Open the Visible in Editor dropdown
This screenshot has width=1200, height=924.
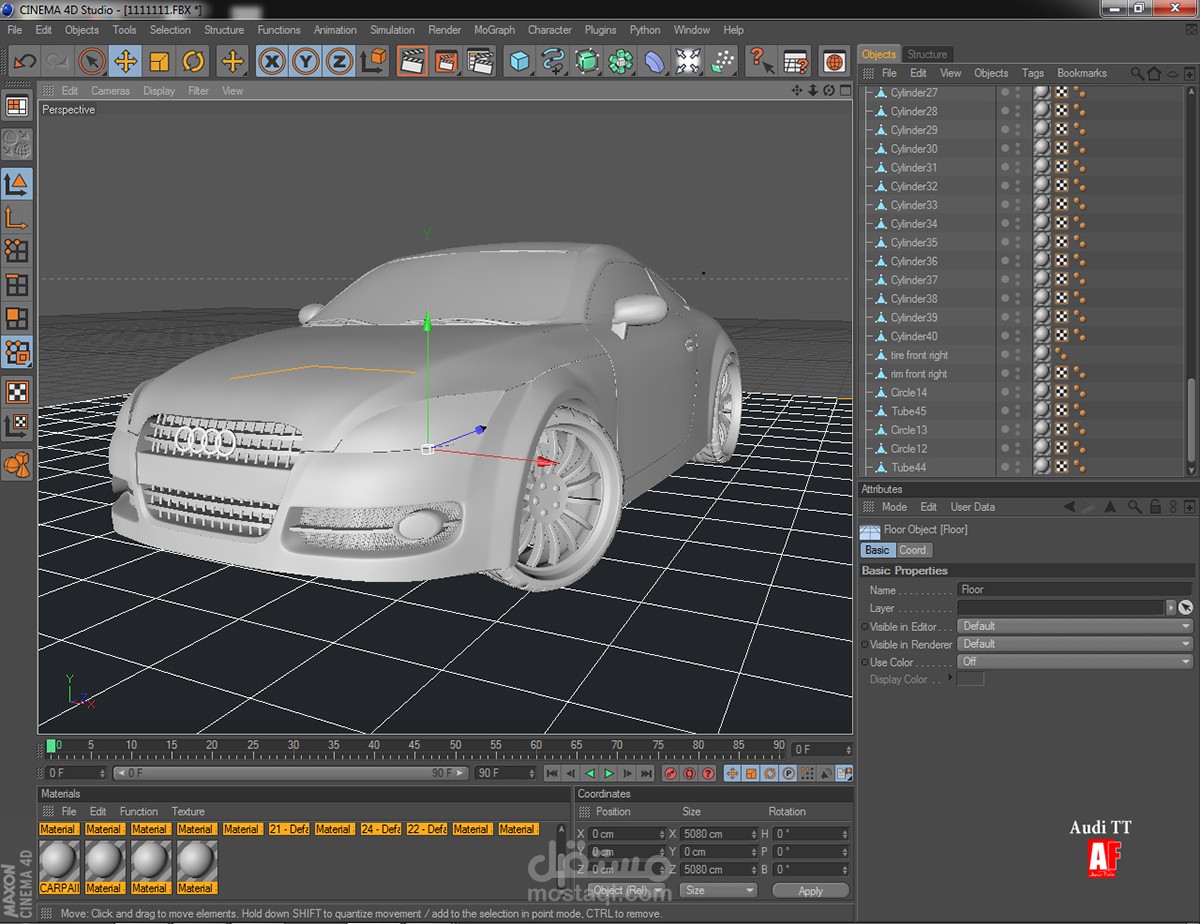click(x=1075, y=626)
